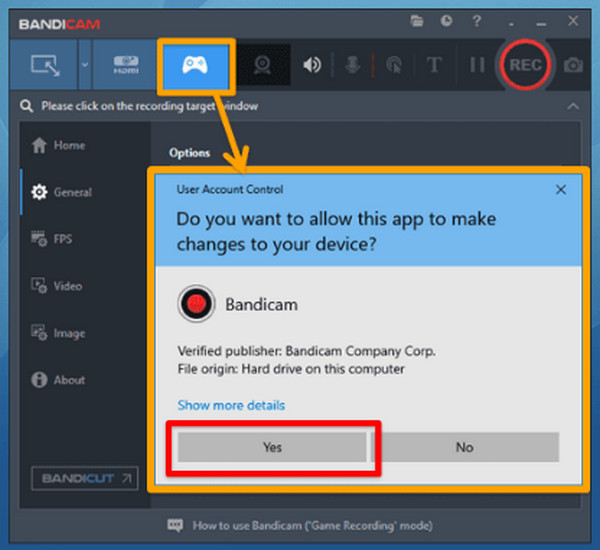This screenshot has width=600, height=550.
Task: Click 'File origin: Hard drive on this computer'
Action: click(x=291, y=369)
